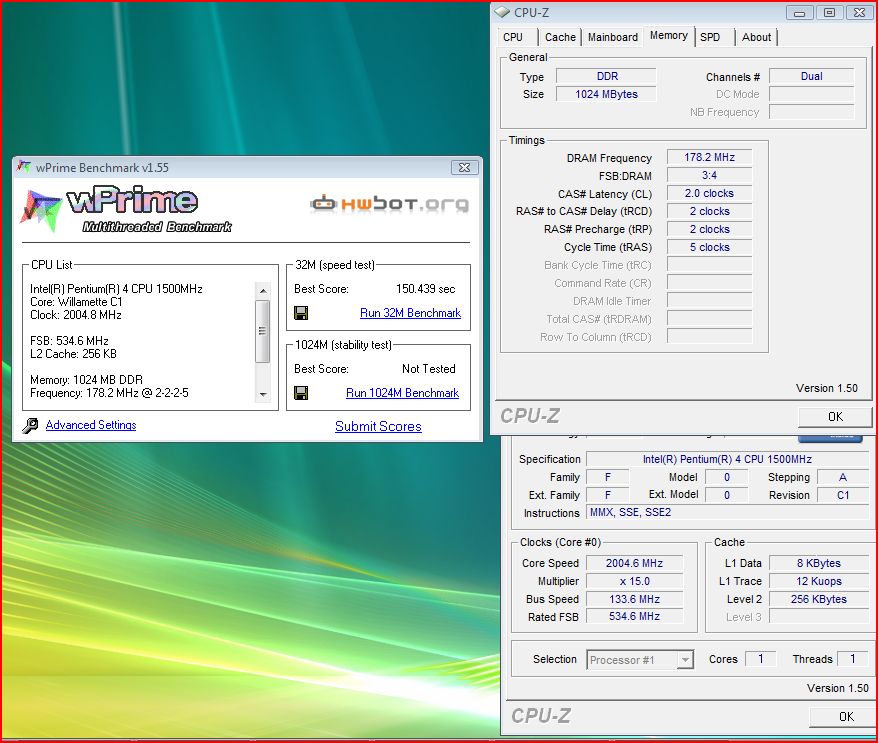Screen dimensions: 878x743
Task: Click the Size field showing 1024 MBytes
Action: [x=606, y=94]
